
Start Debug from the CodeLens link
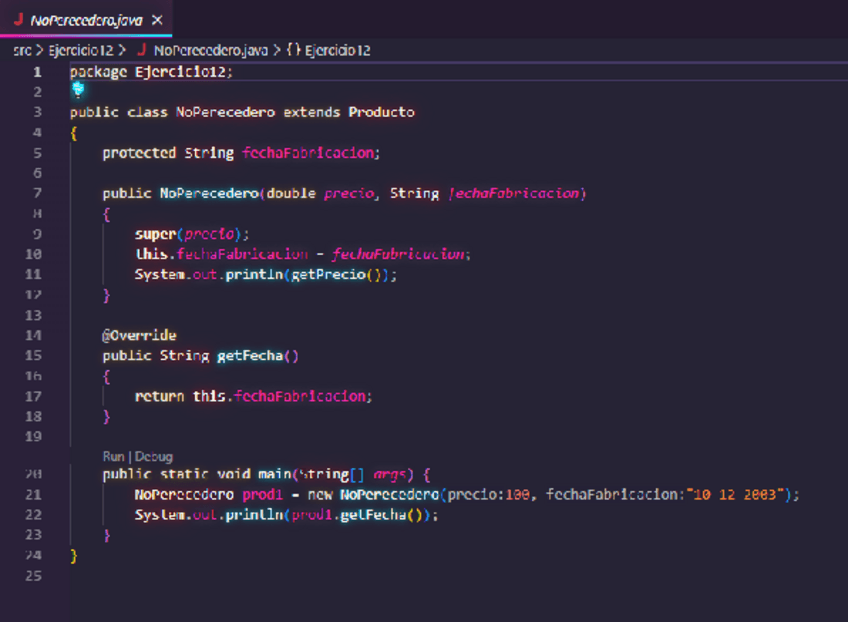(154, 456)
